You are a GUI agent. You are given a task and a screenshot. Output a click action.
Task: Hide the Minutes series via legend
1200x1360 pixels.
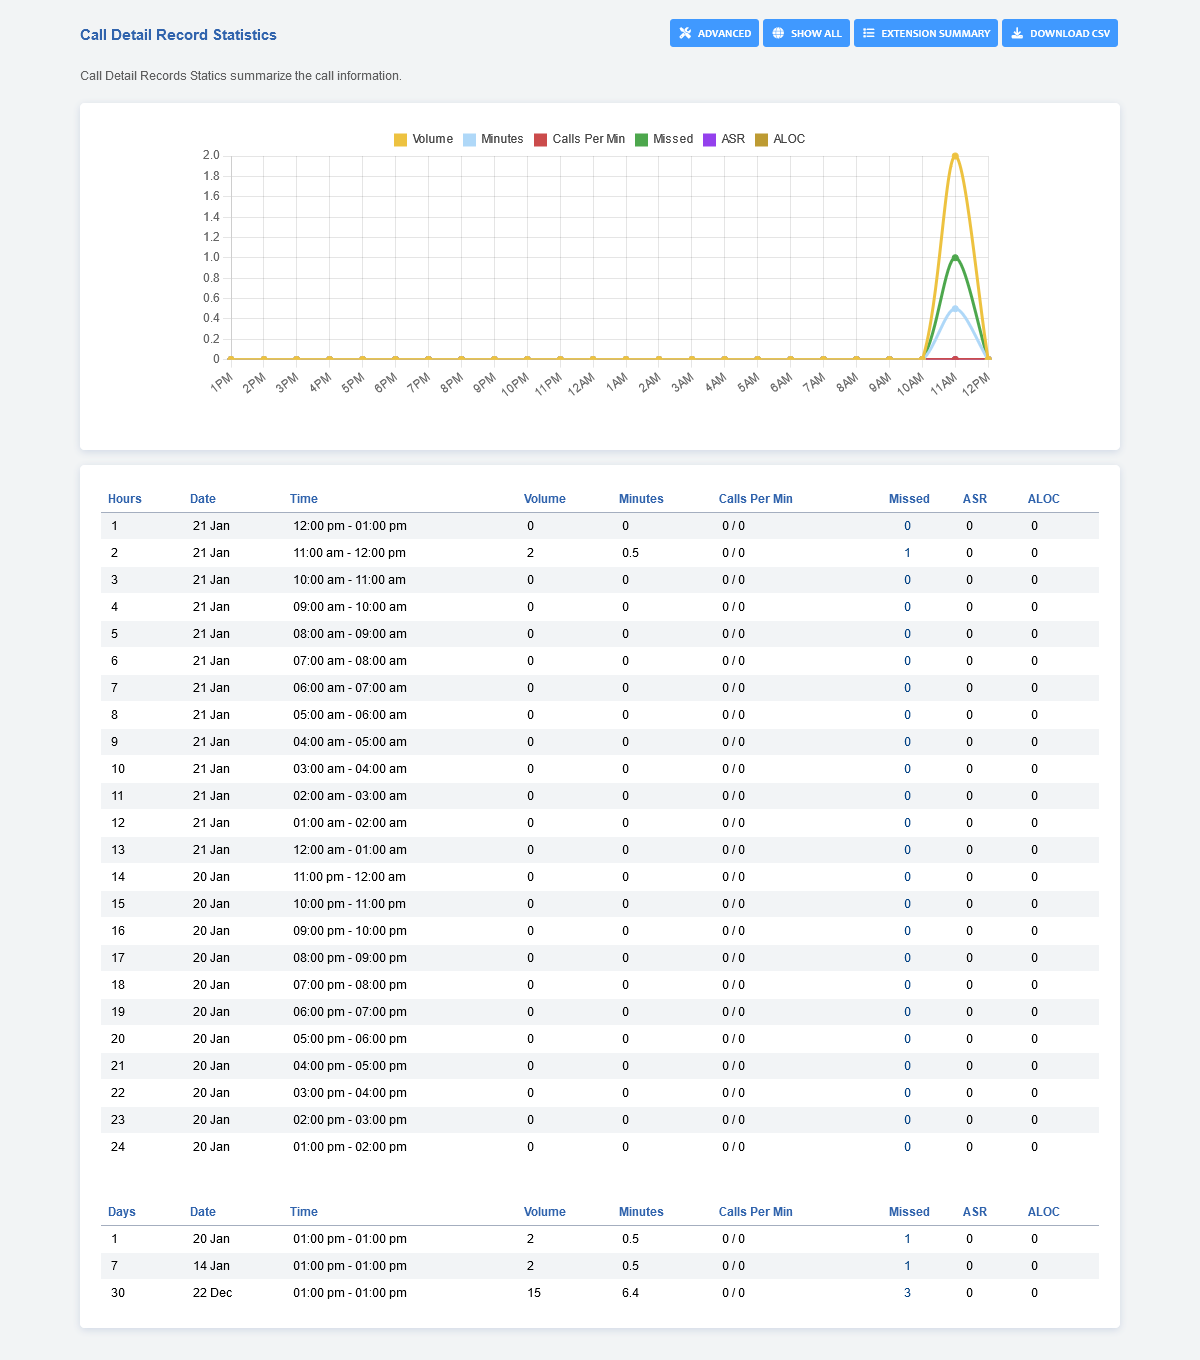coord(492,139)
